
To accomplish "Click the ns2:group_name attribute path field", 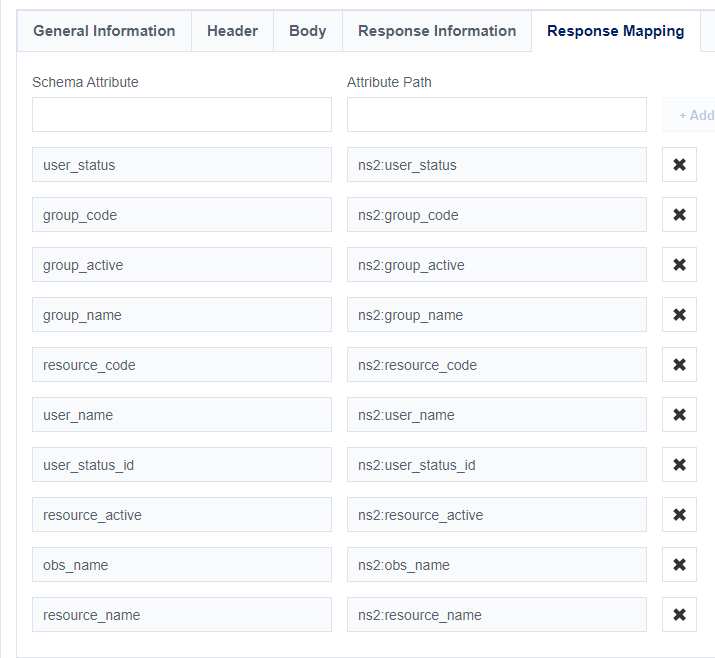I will tap(496, 315).
